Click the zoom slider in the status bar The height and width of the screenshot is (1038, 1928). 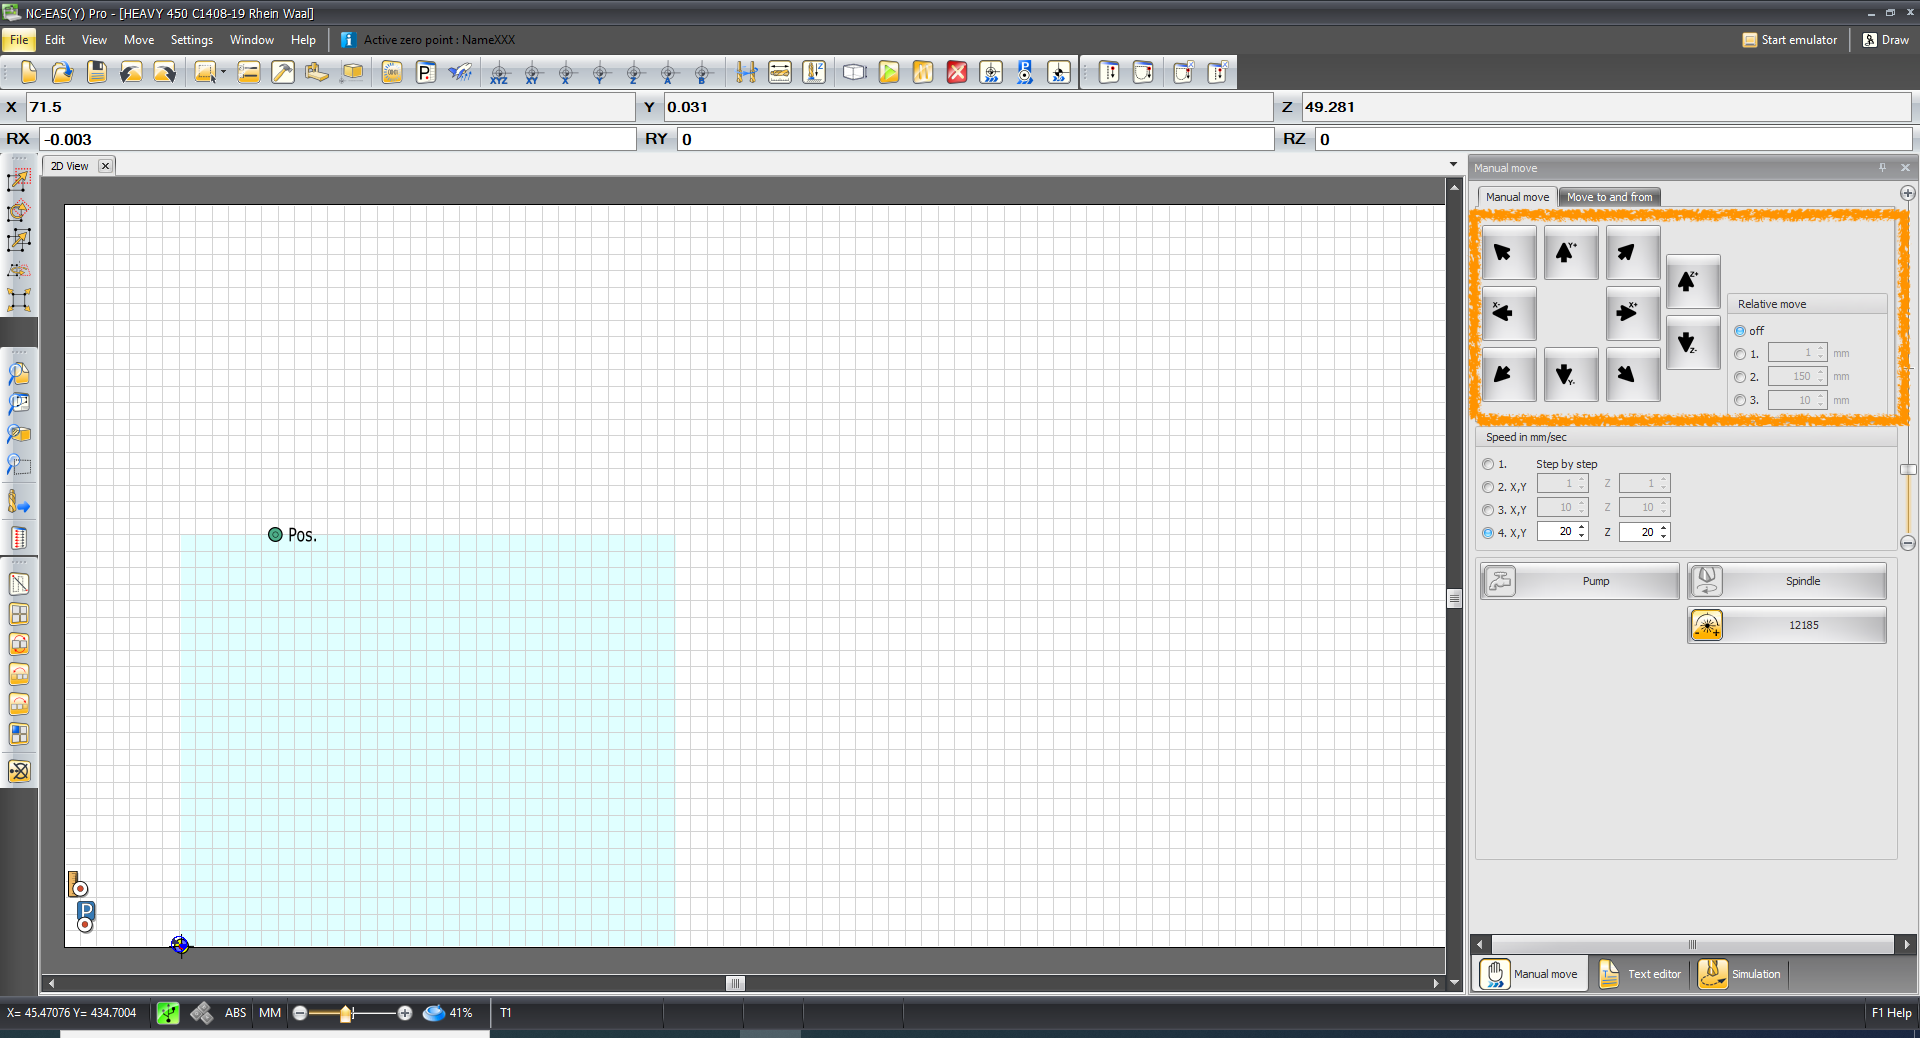346,1013
